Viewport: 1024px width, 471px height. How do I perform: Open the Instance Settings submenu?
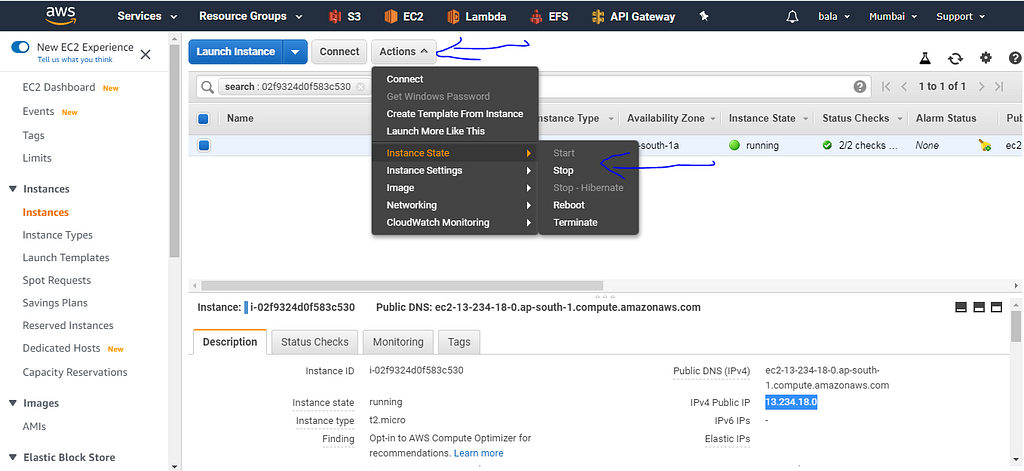click(455, 171)
